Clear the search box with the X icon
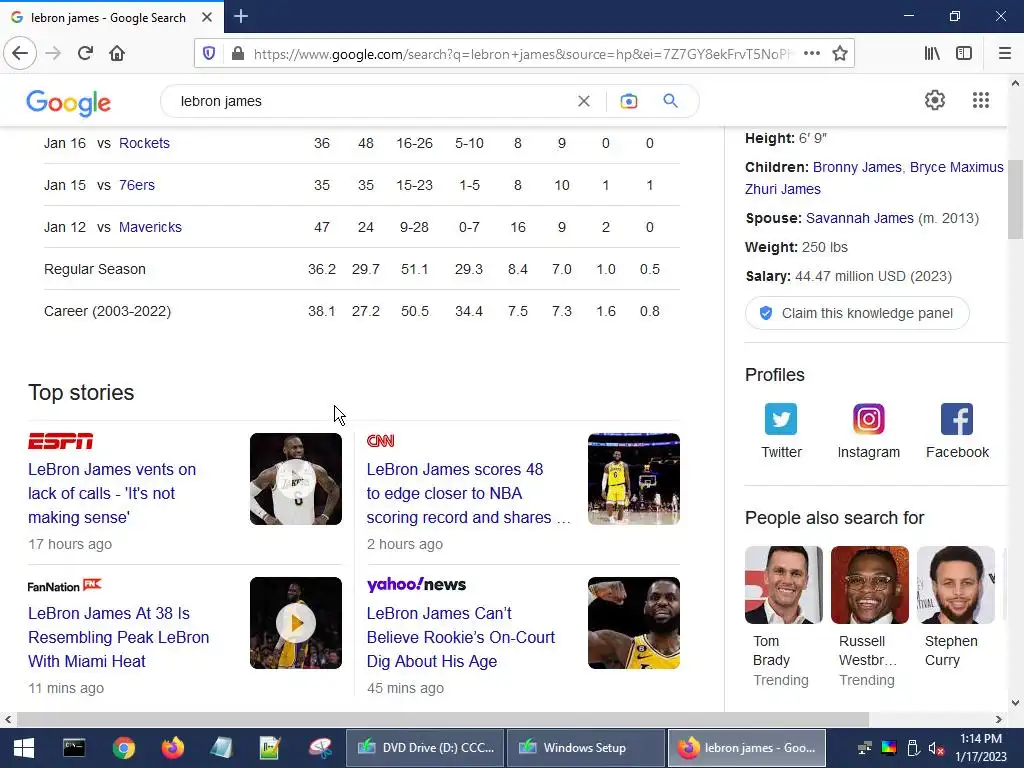This screenshot has height=768, width=1024. point(584,101)
